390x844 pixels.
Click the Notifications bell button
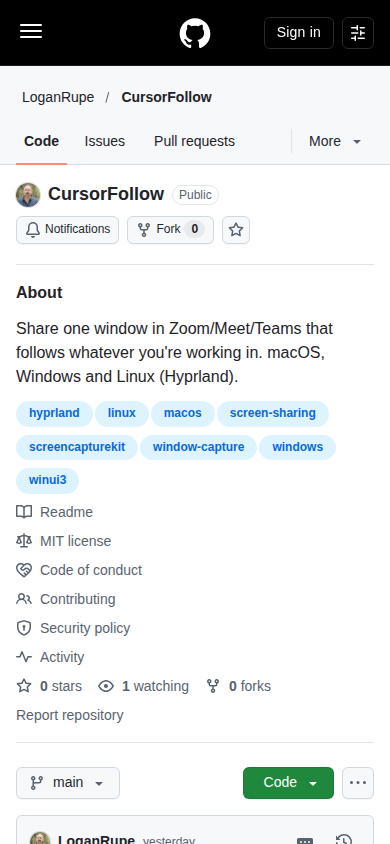(x=67, y=230)
